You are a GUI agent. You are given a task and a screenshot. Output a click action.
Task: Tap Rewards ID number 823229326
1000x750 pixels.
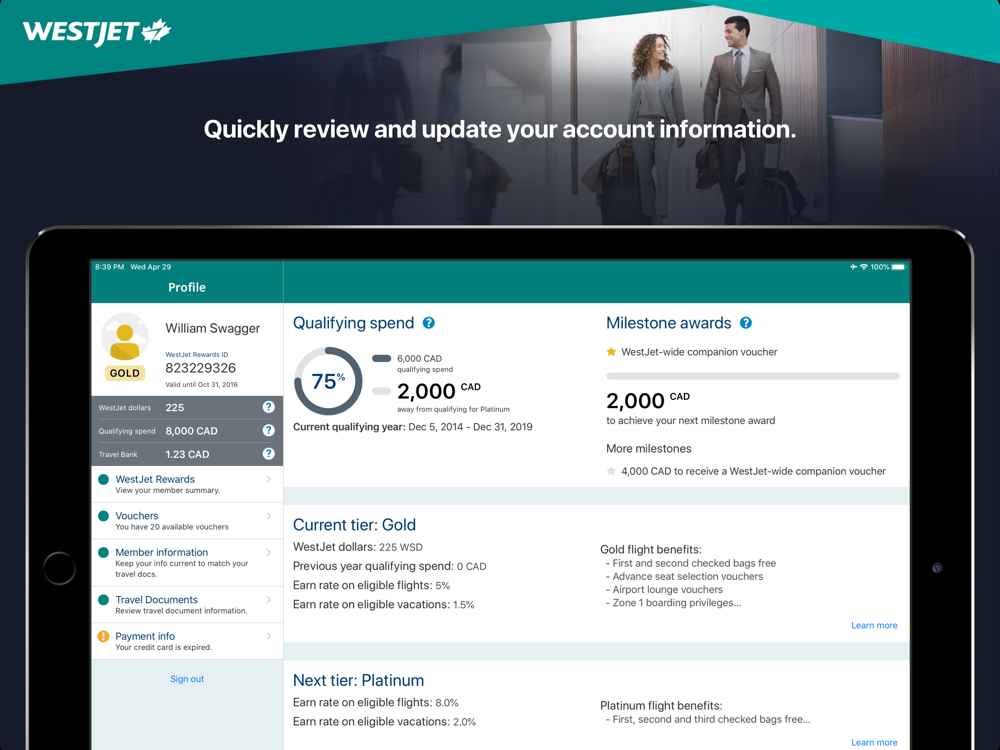(x=200, y=368)
